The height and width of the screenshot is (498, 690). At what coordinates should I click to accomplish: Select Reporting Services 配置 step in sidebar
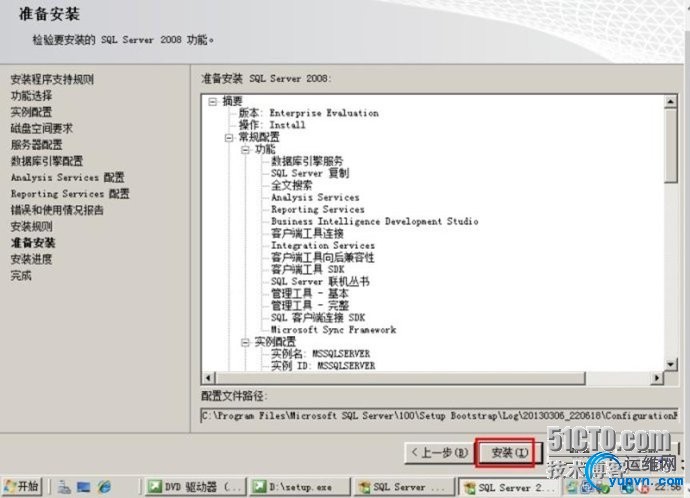[x=70, y=194]
